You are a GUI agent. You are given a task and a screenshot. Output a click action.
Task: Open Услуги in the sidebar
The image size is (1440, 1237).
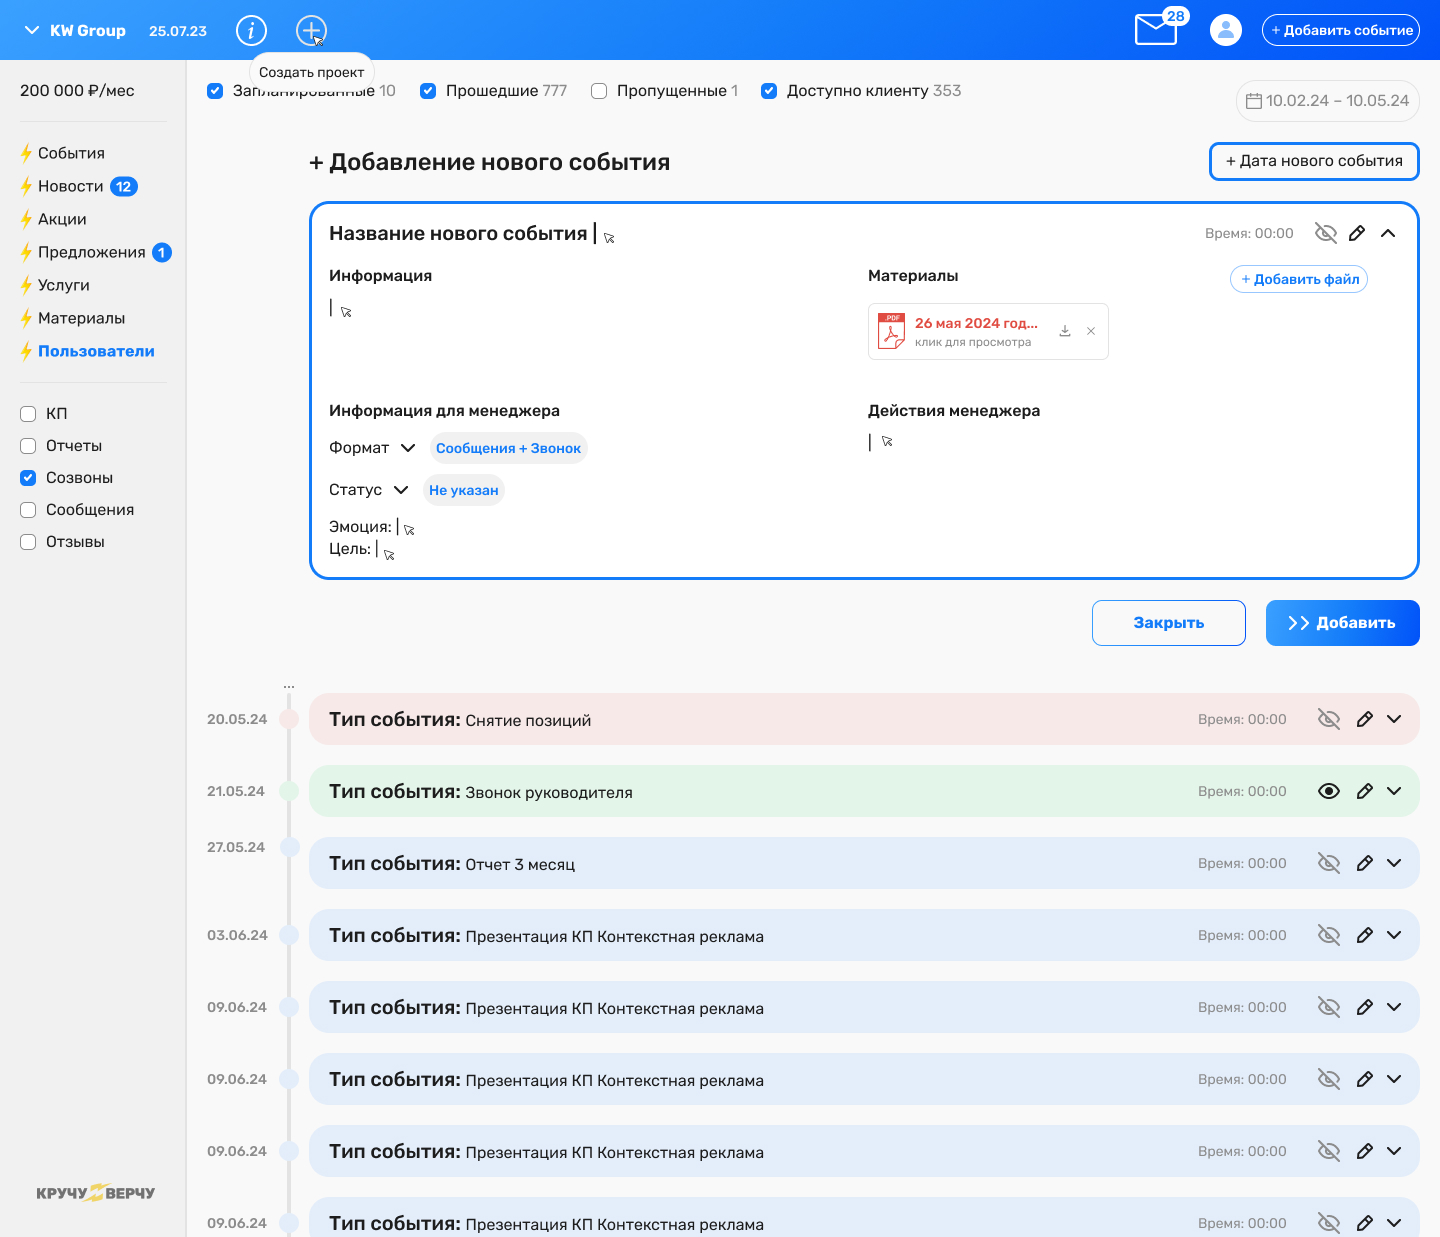point(64,285)
